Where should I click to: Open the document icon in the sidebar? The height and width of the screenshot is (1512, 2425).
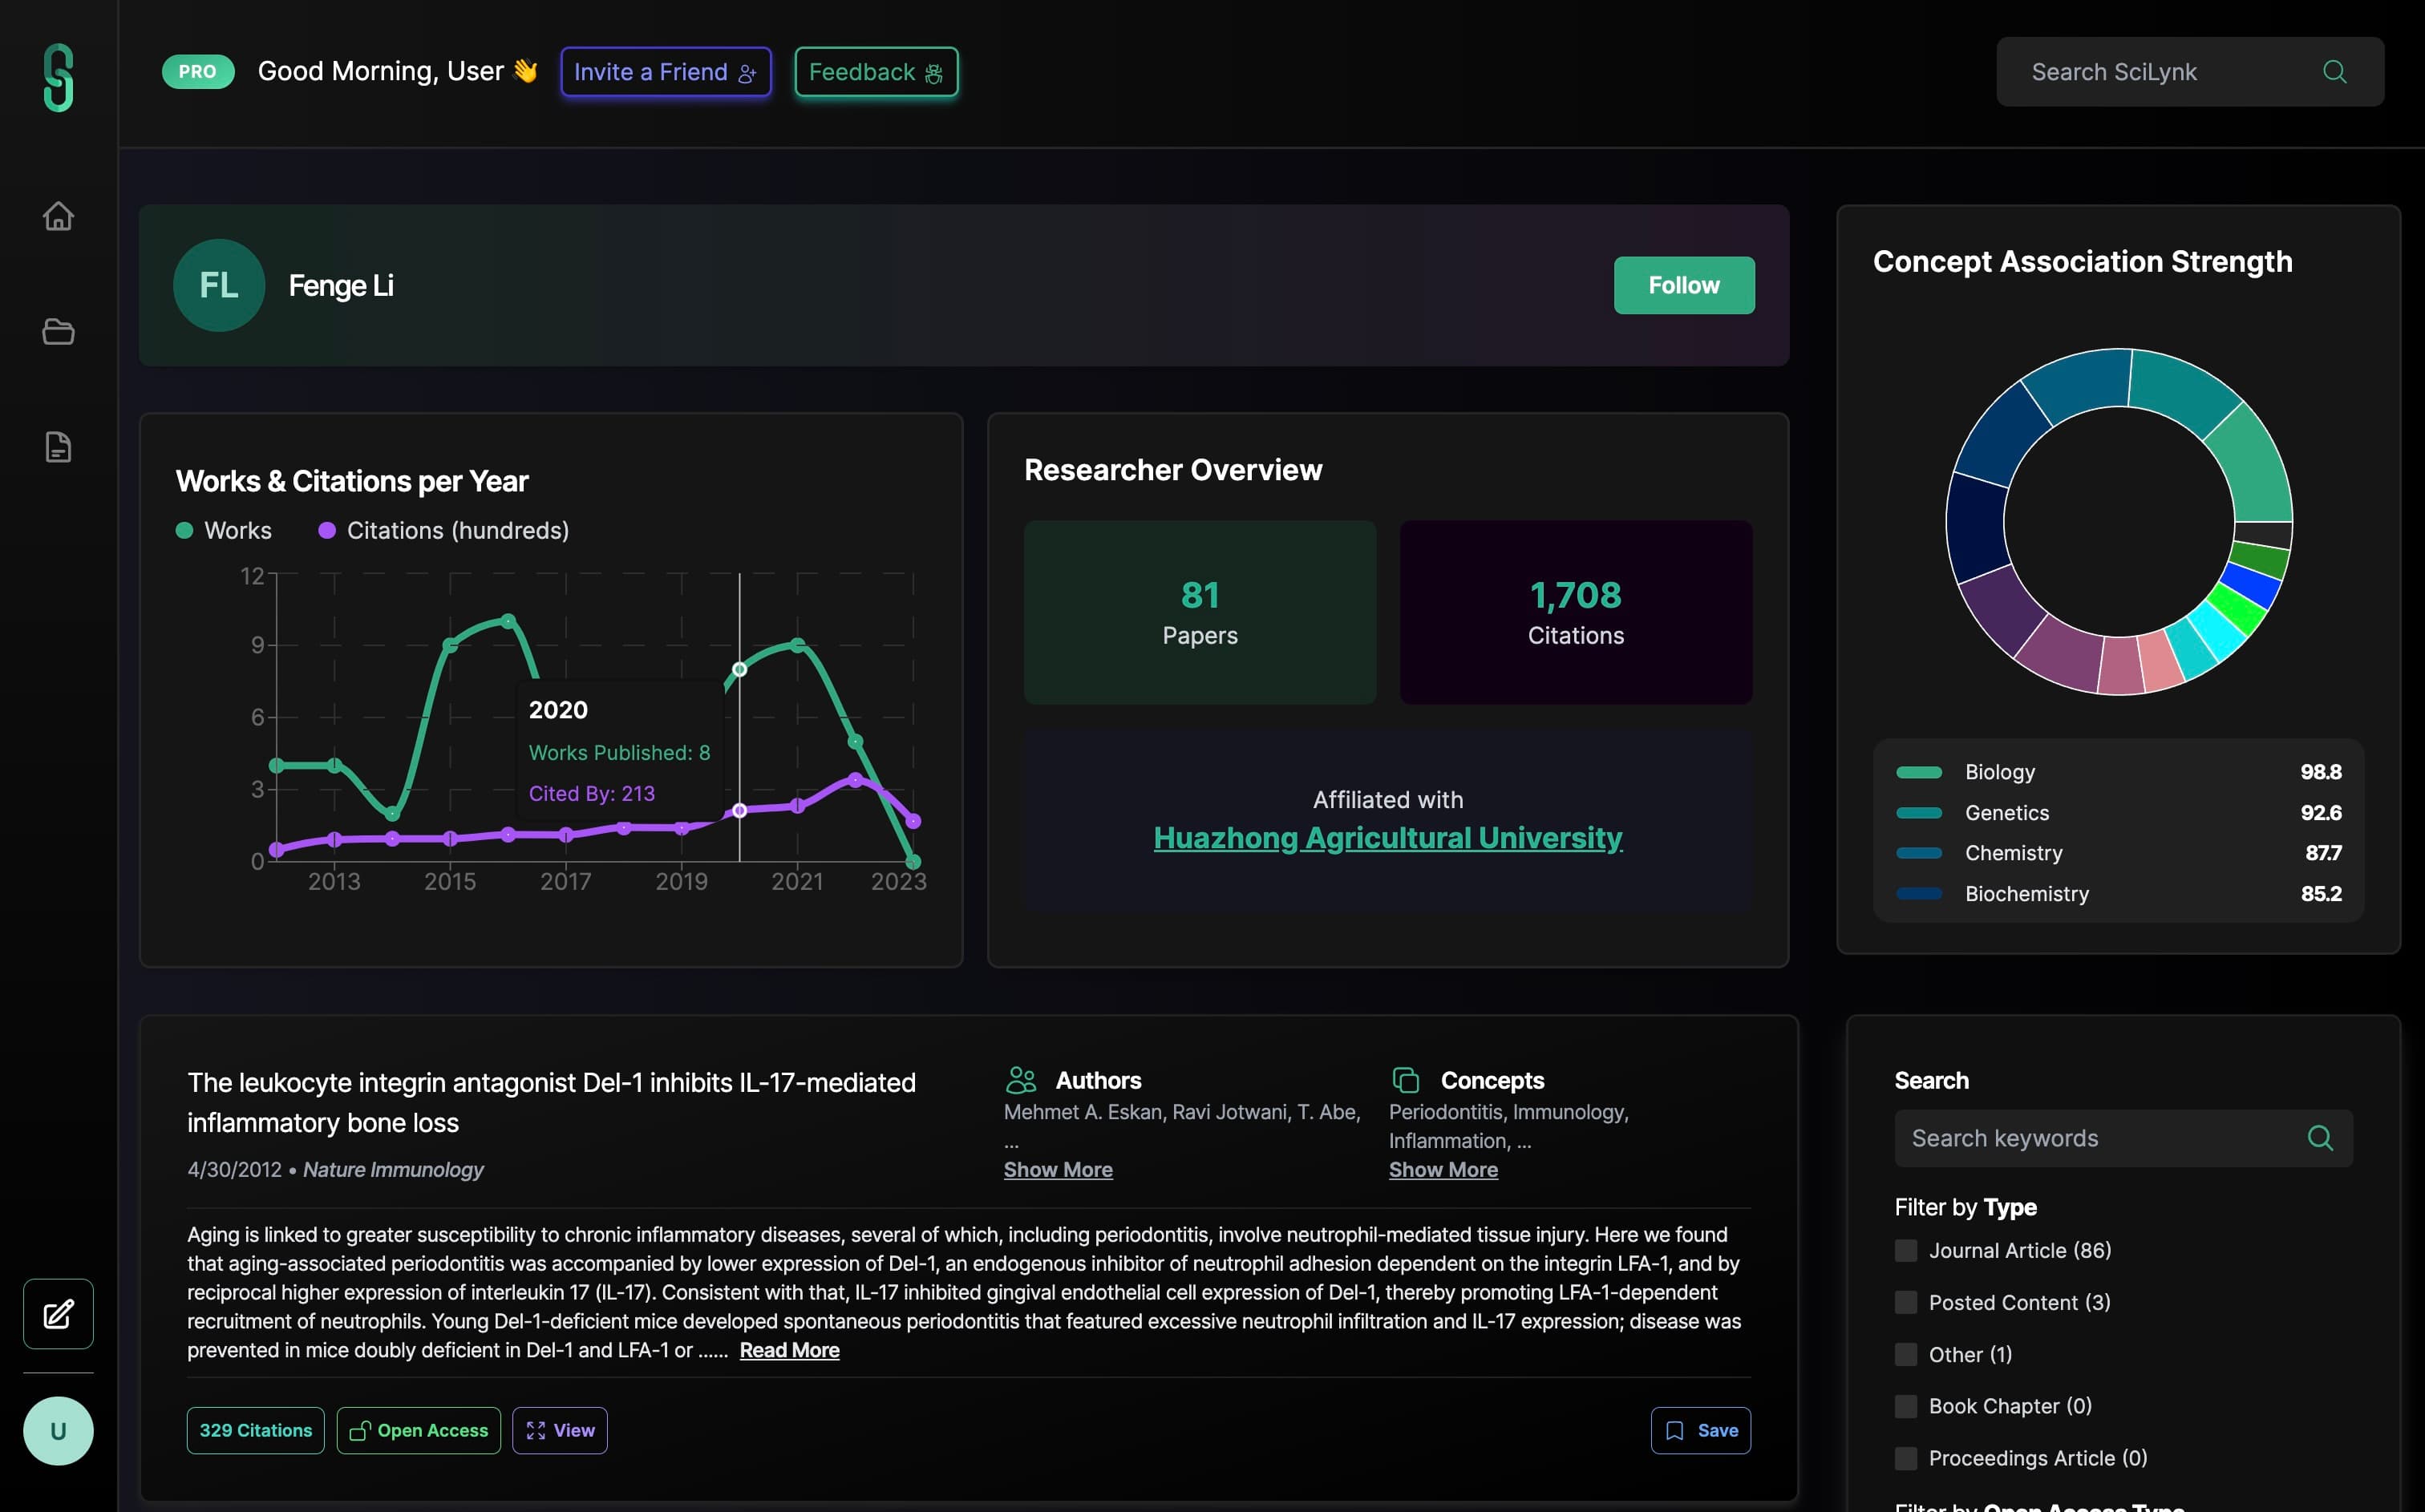coord(58,447)
